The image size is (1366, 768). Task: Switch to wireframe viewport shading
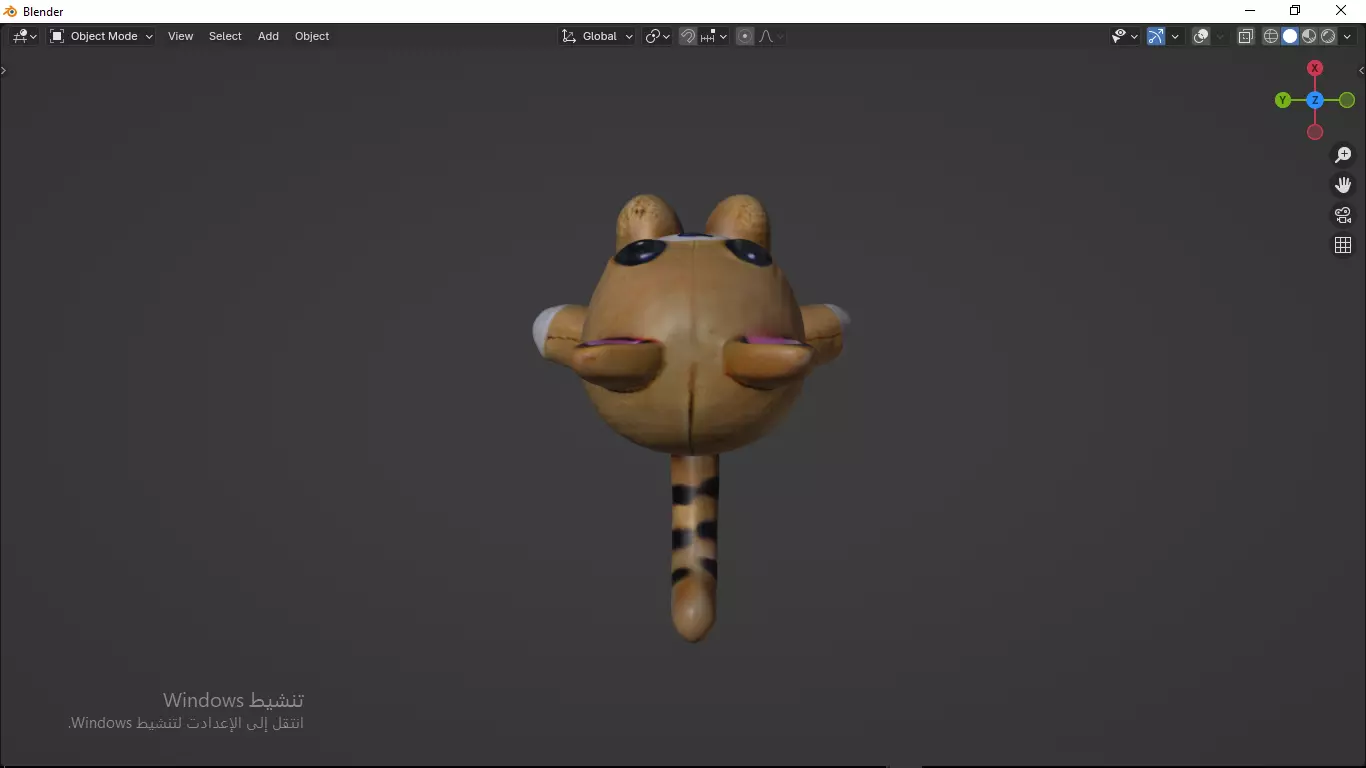pyautogui.click(x=1271, y=36)
